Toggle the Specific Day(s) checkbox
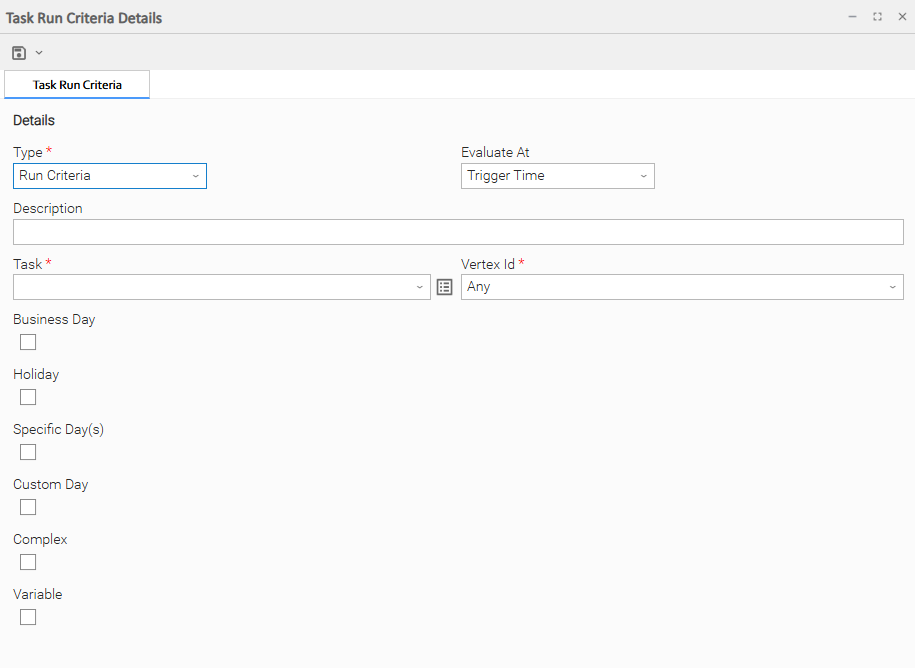Screen dimensions: 915x668 click(x=28, y=452)
